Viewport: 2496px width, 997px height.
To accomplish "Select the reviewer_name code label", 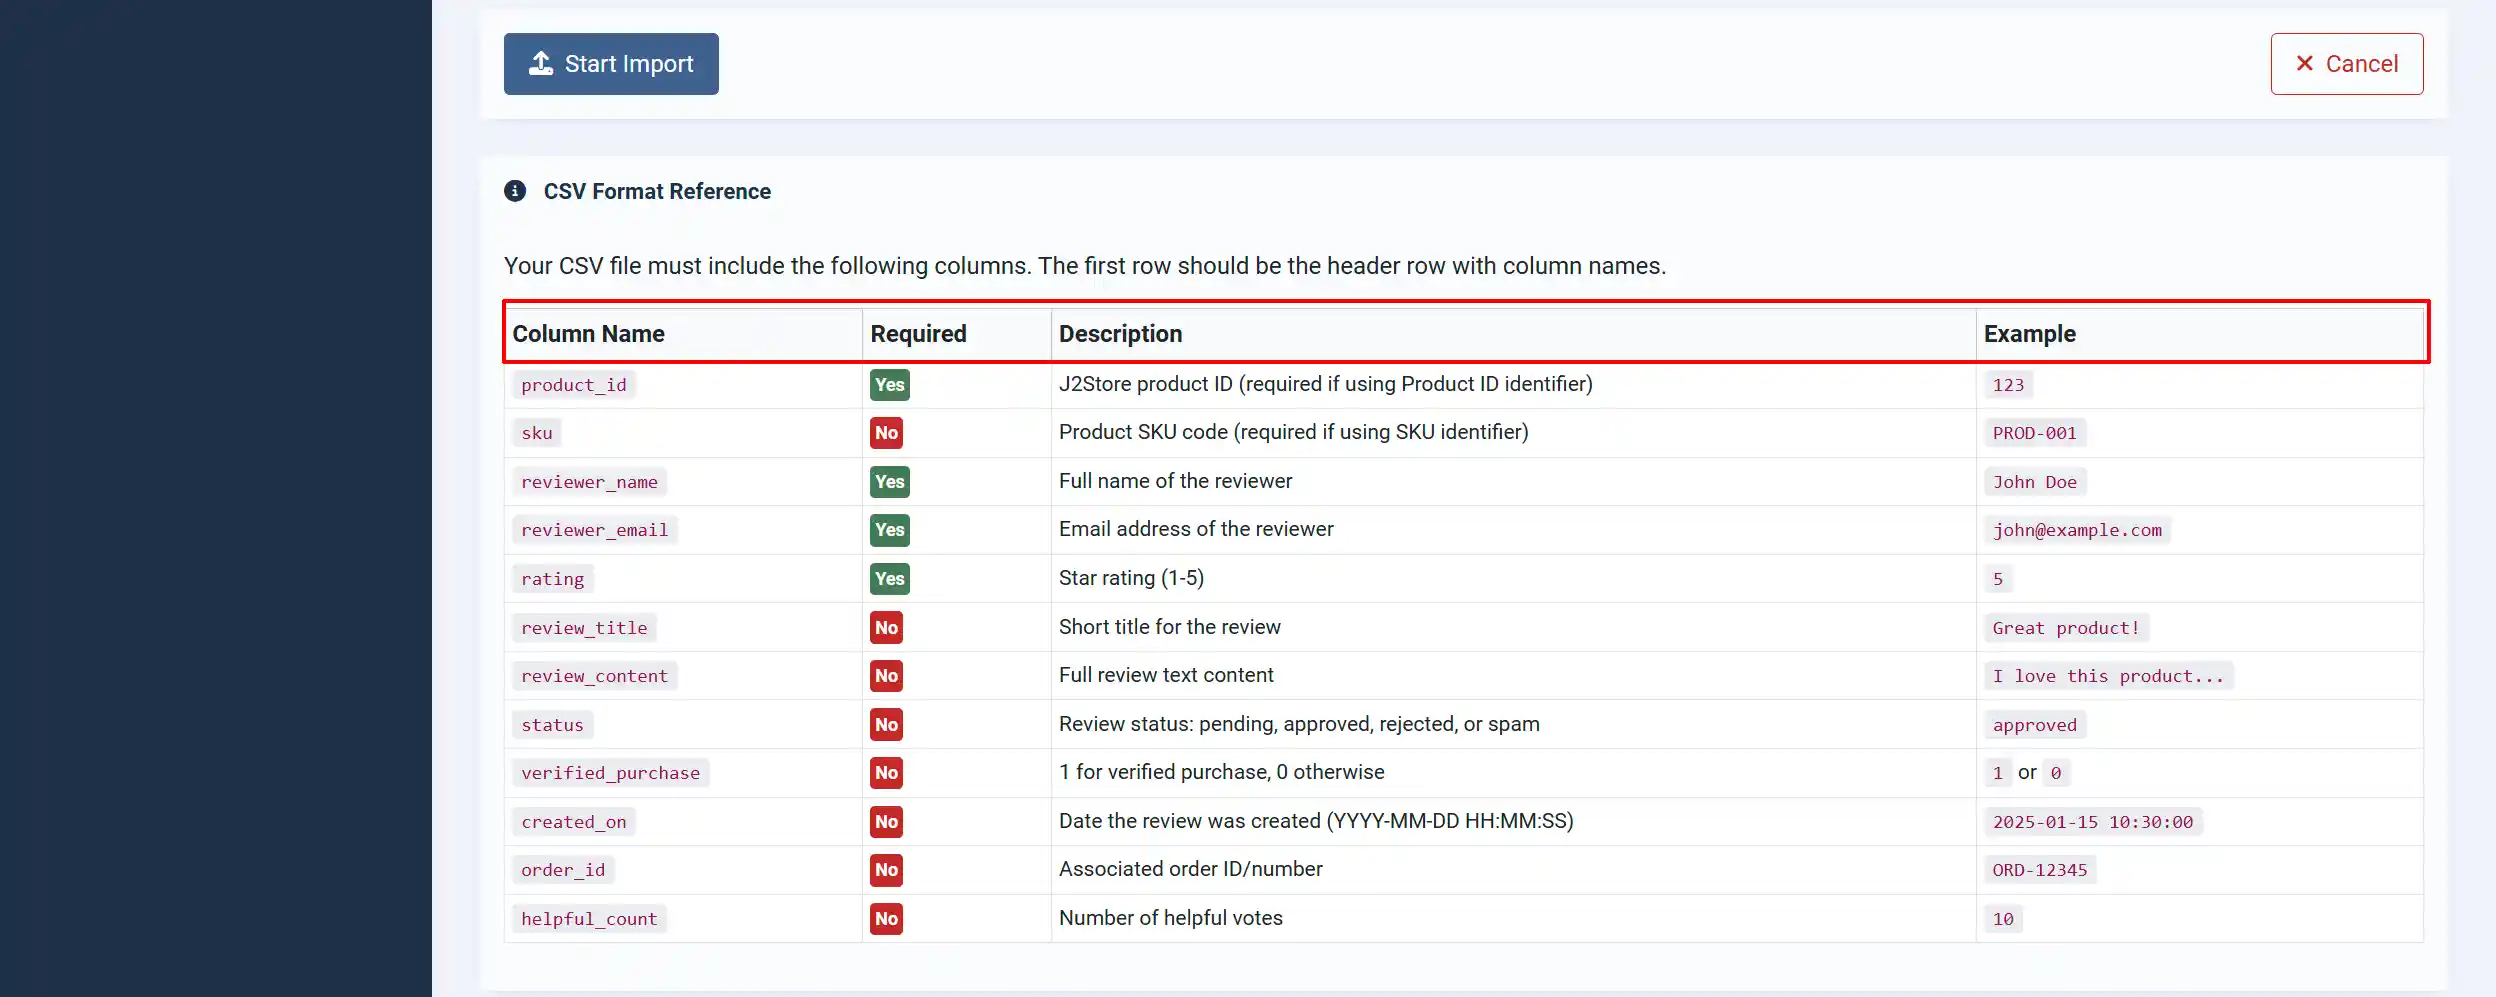I will click(590, 482).
